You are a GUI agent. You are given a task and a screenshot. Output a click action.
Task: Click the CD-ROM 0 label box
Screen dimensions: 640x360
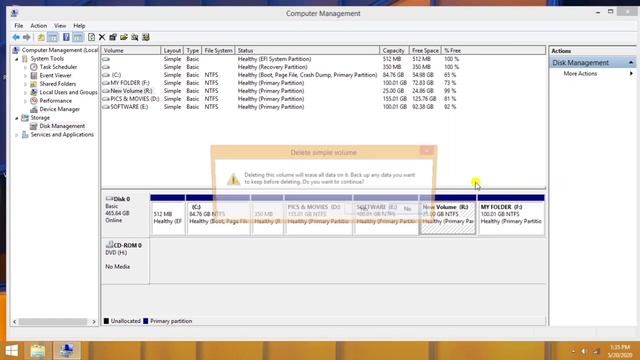(x=125, y=261)
